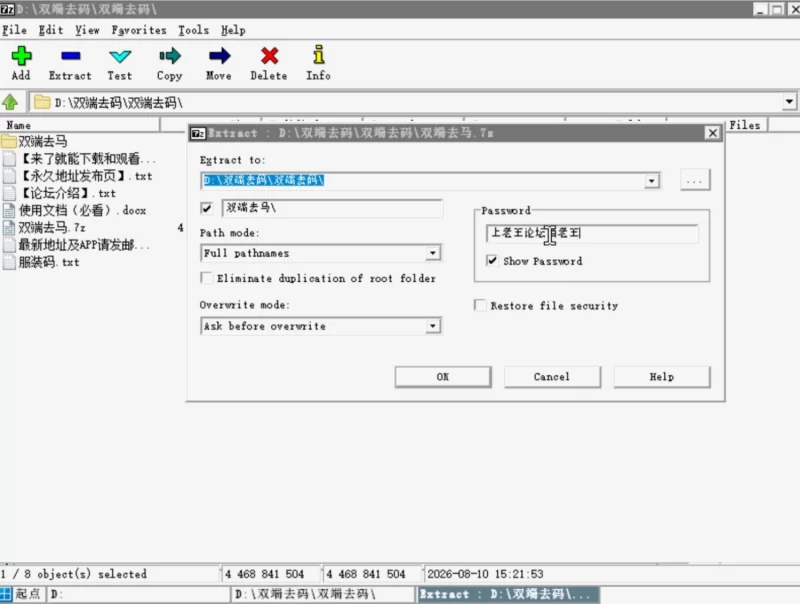800x604 pixels.
Task: Click the D: taskbar button
Action: click(138, 594)
